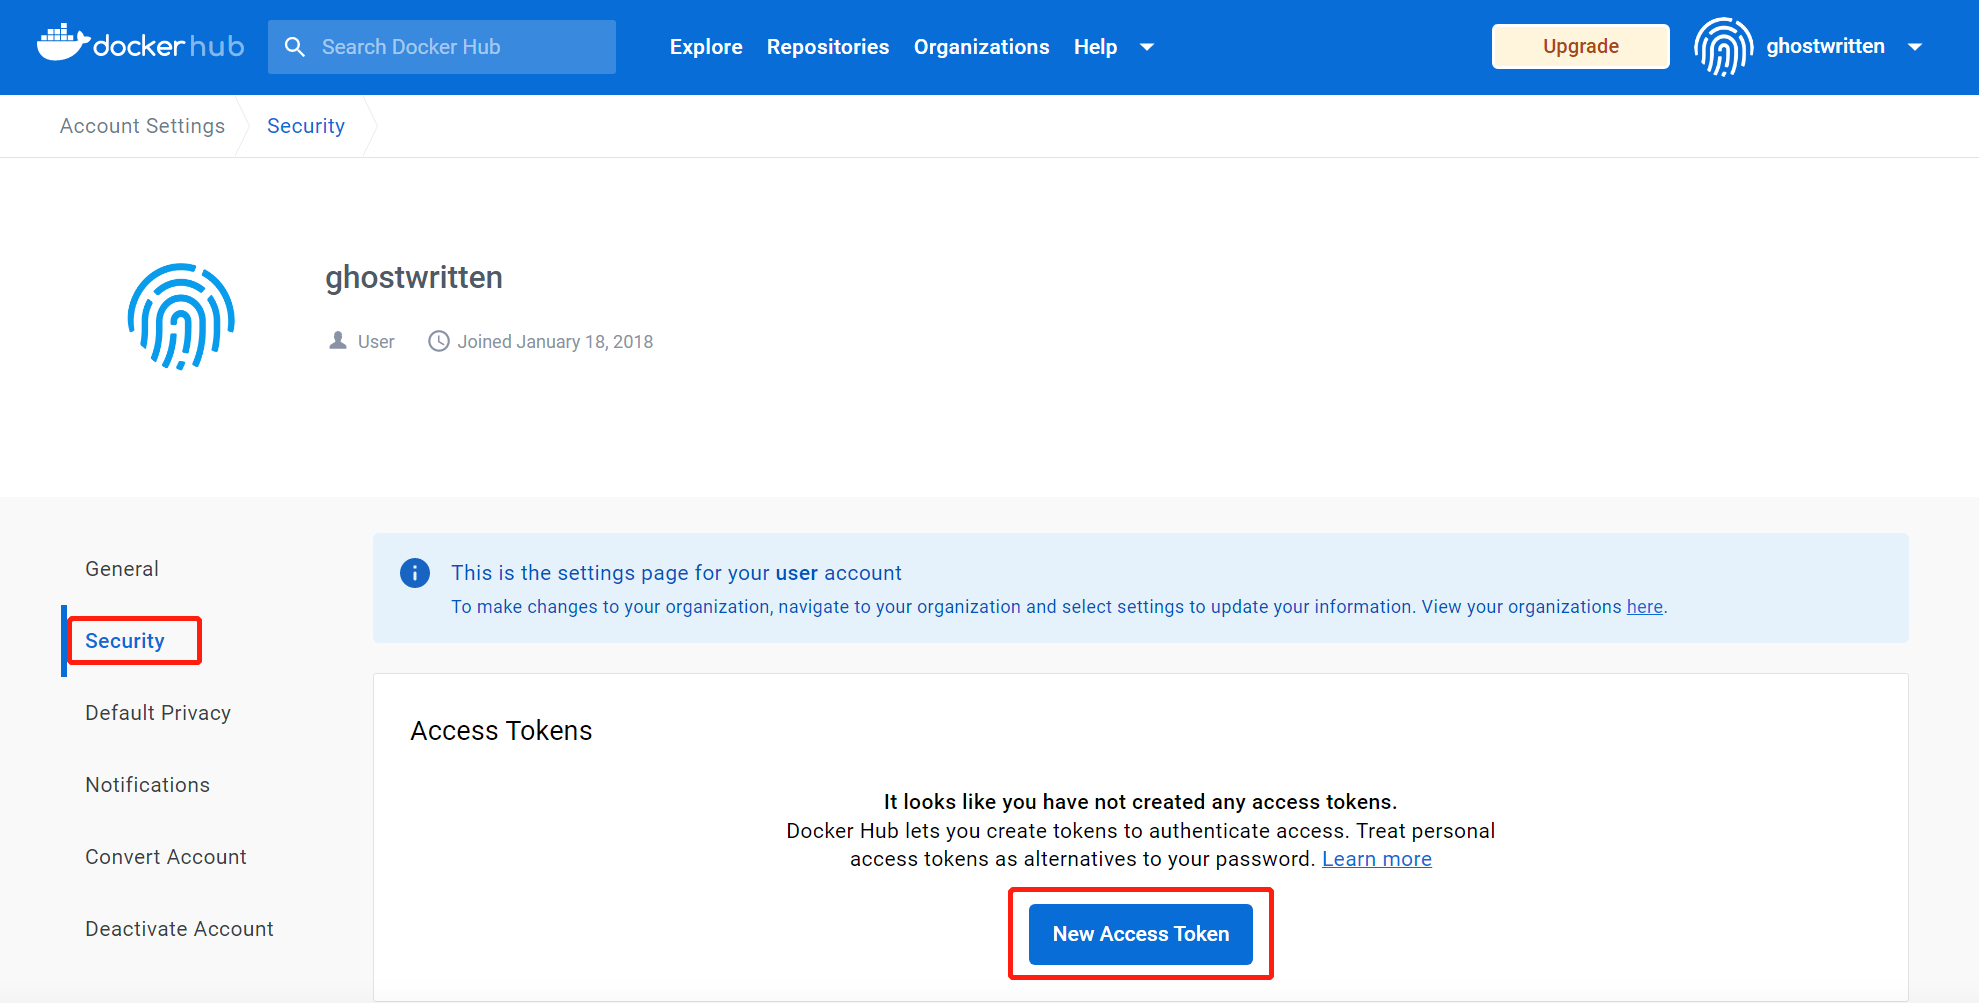Viewport: 1979px width, 1003px height.
Task: Open the ghostwritten account dropdown arrow
Action: 1915,47
